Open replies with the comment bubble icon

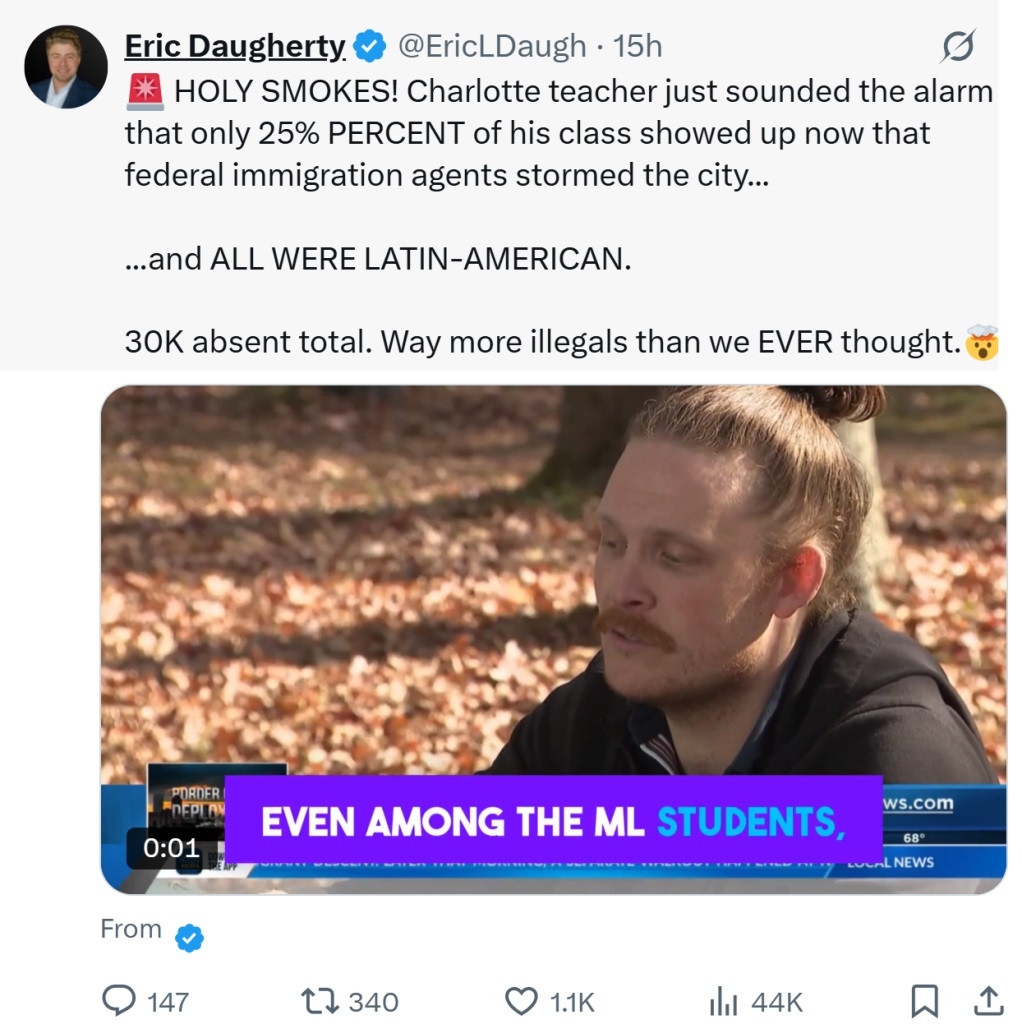click(x=119, y=1000)
